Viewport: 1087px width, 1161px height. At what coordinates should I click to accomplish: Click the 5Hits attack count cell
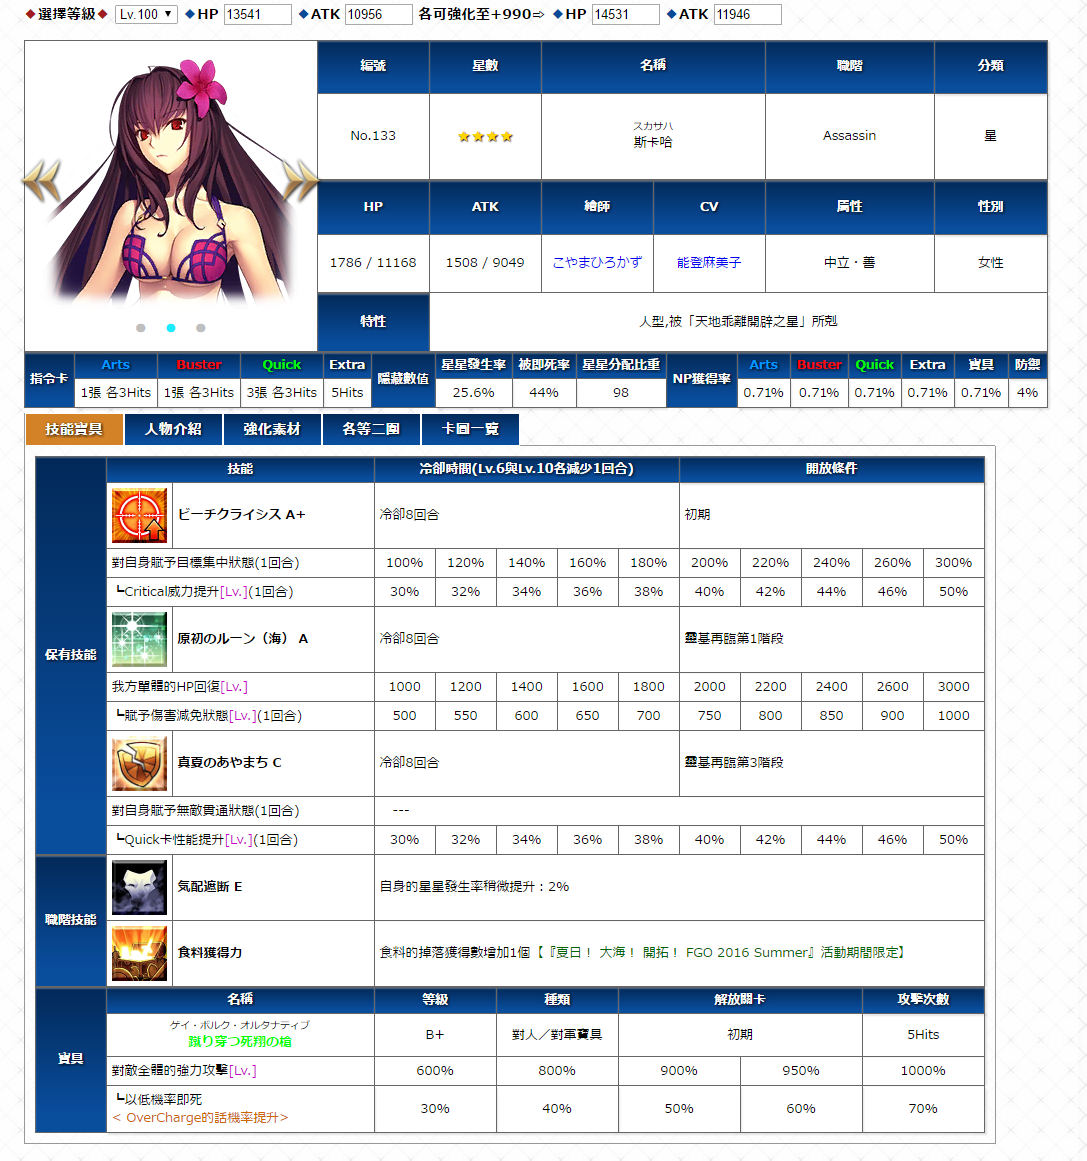tap(923, 1034)
